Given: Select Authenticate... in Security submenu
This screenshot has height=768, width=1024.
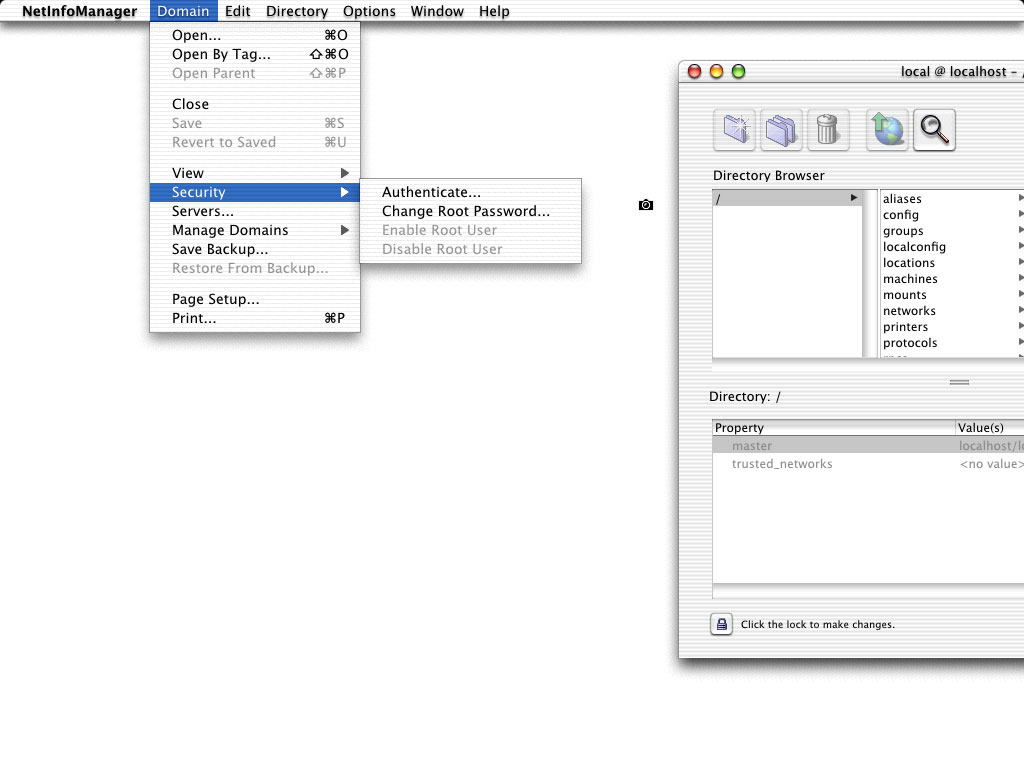Looking at the screenshot, I should point(470,192).
